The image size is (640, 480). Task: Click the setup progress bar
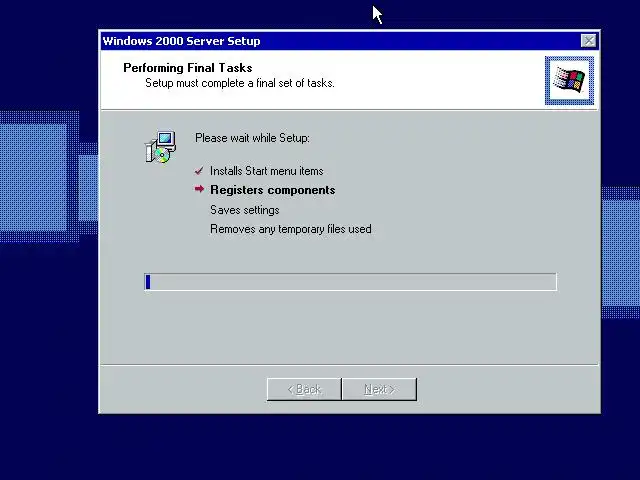coord(351,282)
